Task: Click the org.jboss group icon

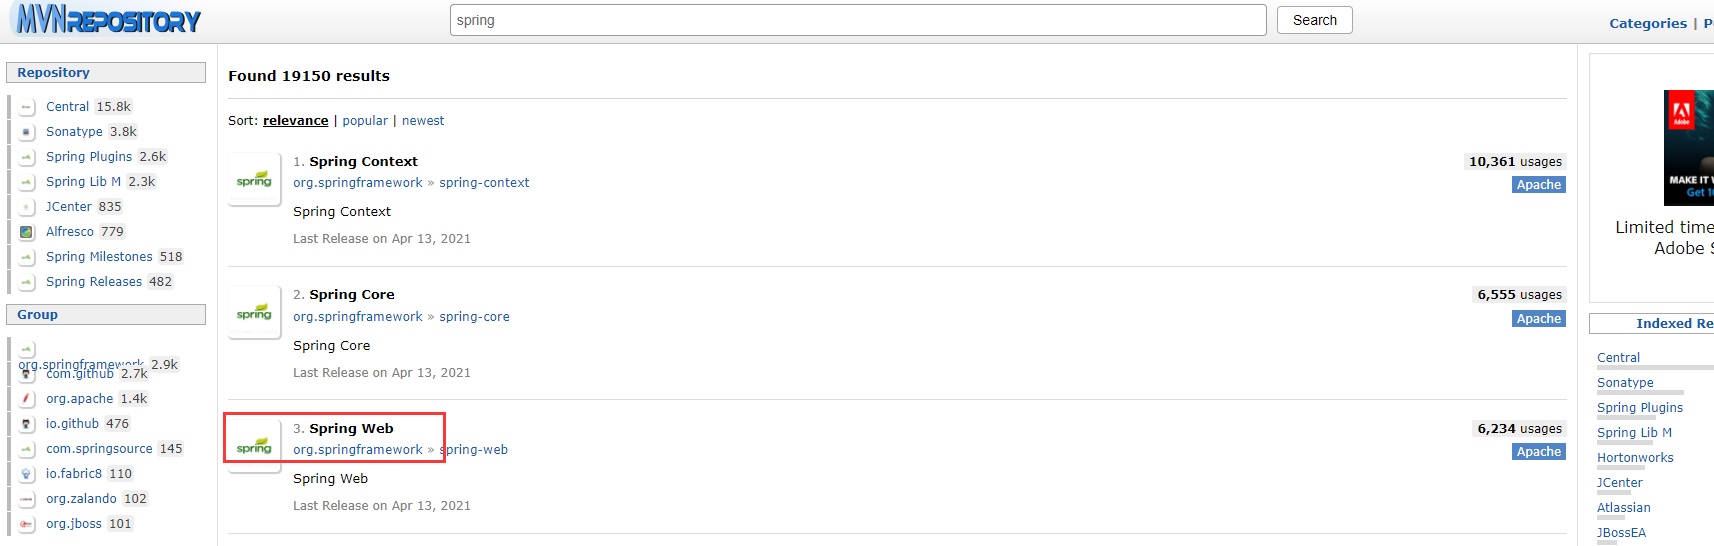Action: (27, 524)
